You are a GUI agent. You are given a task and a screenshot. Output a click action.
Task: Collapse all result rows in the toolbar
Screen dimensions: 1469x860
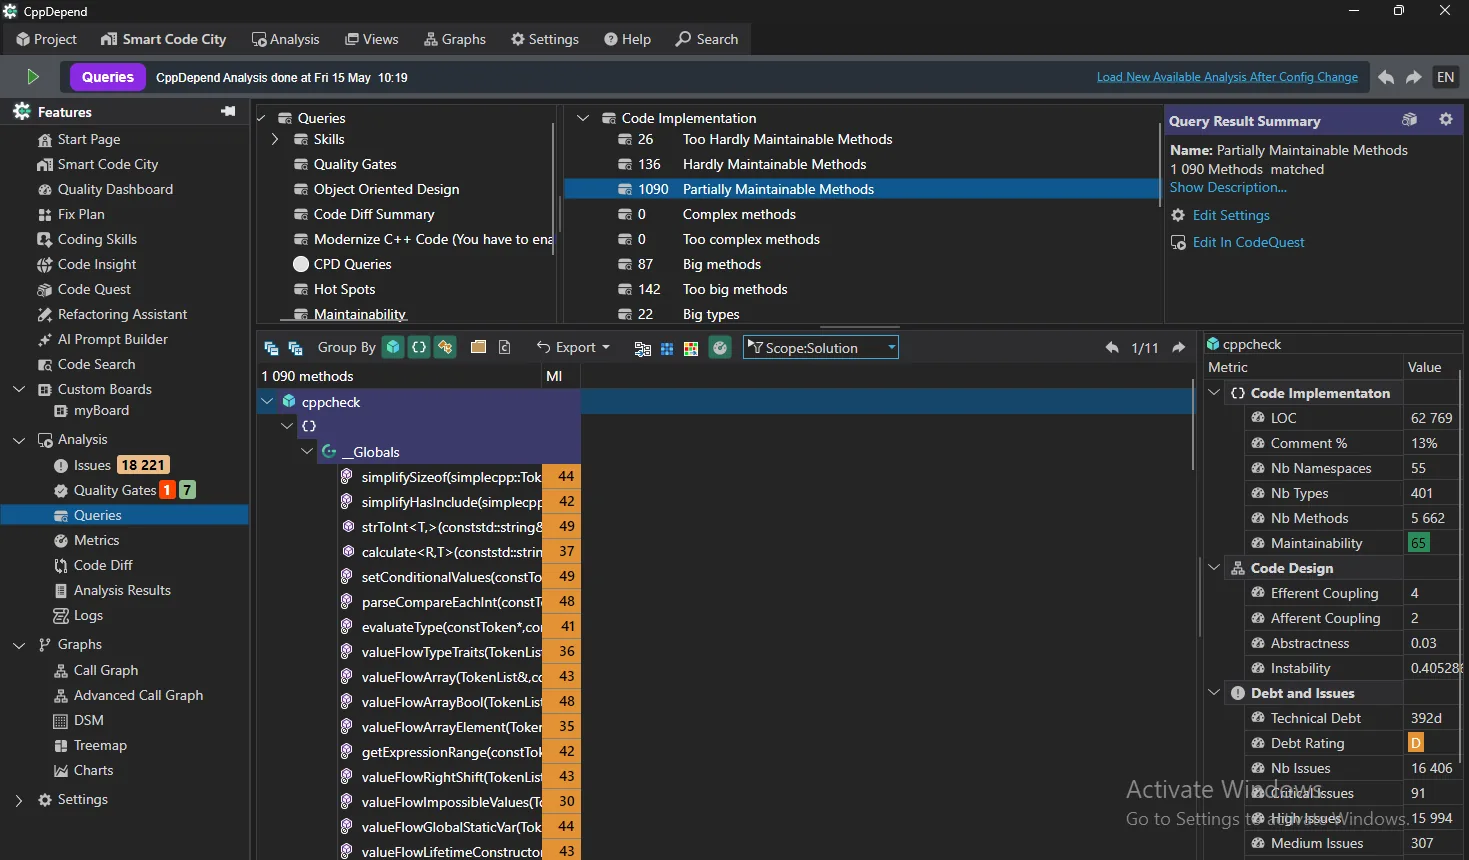271,348
